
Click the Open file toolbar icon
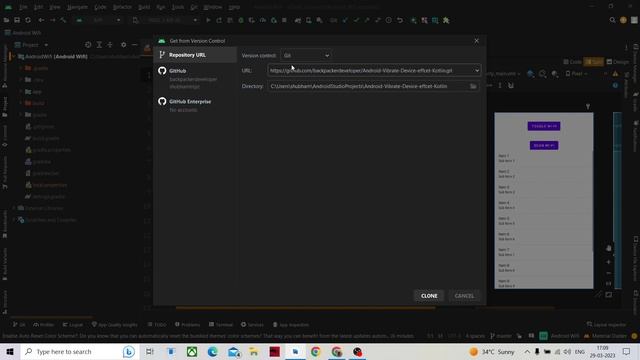pos(7,20)
